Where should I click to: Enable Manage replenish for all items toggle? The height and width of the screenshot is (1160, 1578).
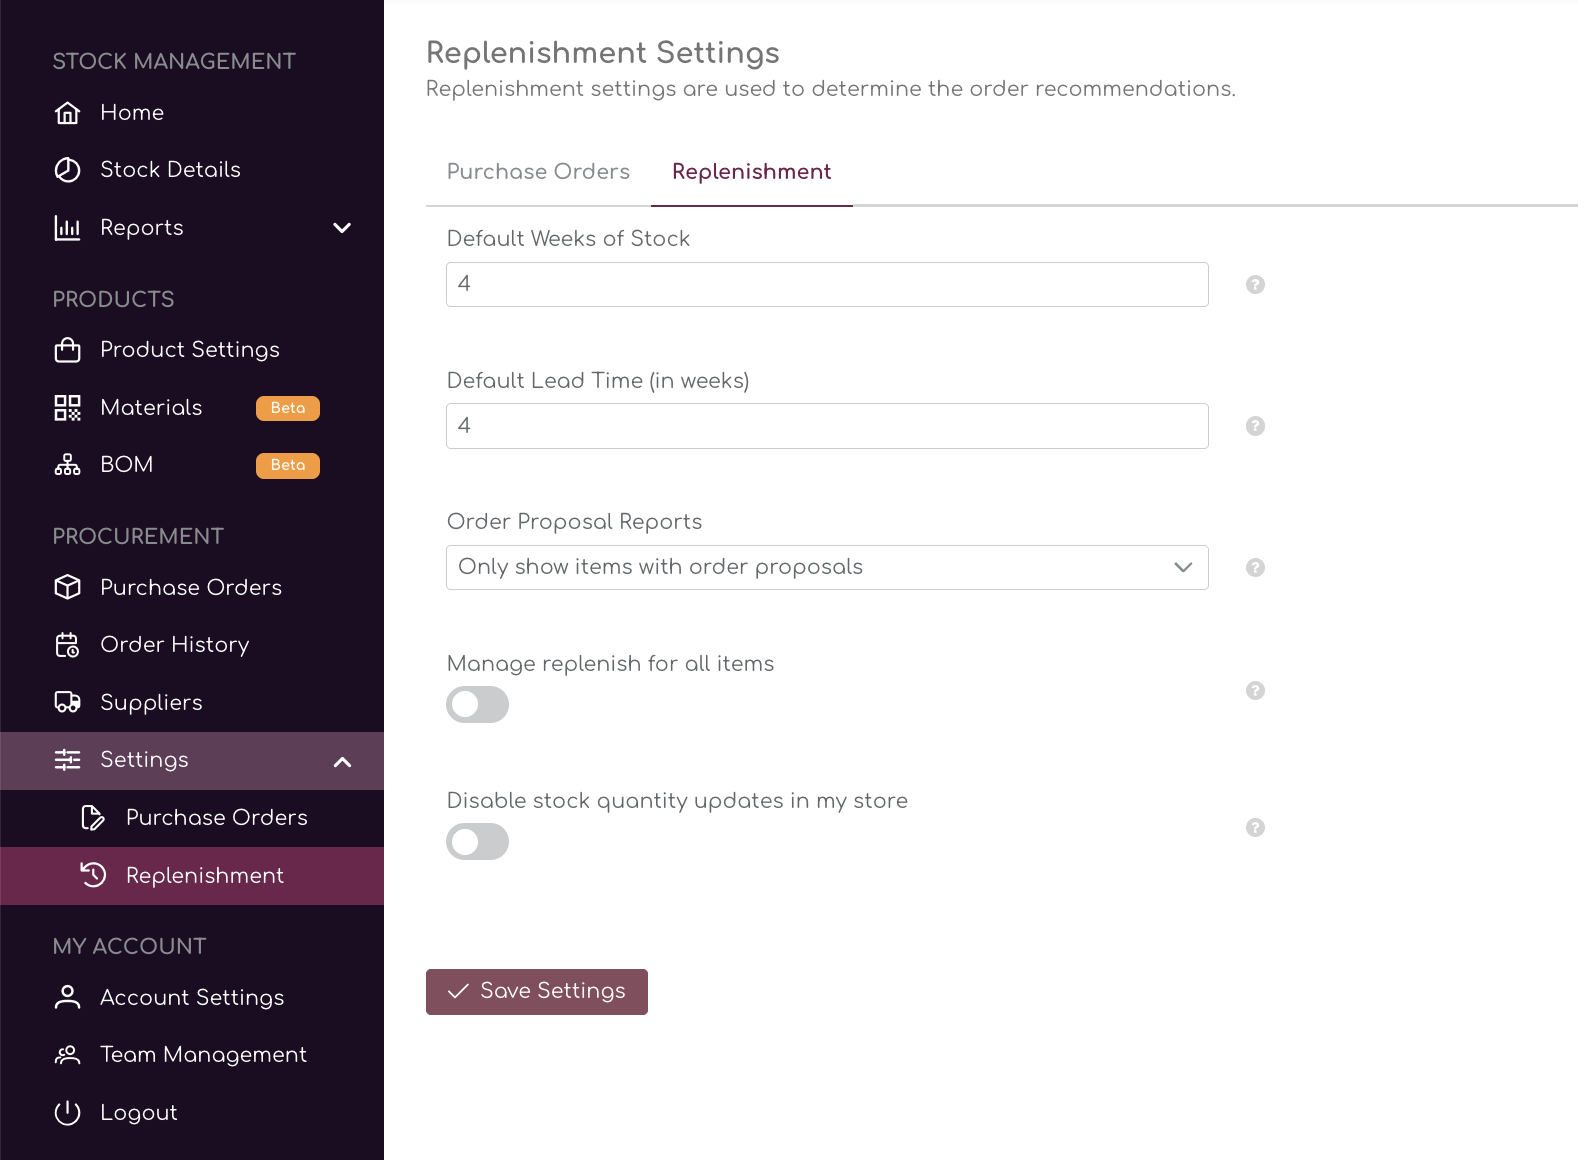(x=477, y=705)
